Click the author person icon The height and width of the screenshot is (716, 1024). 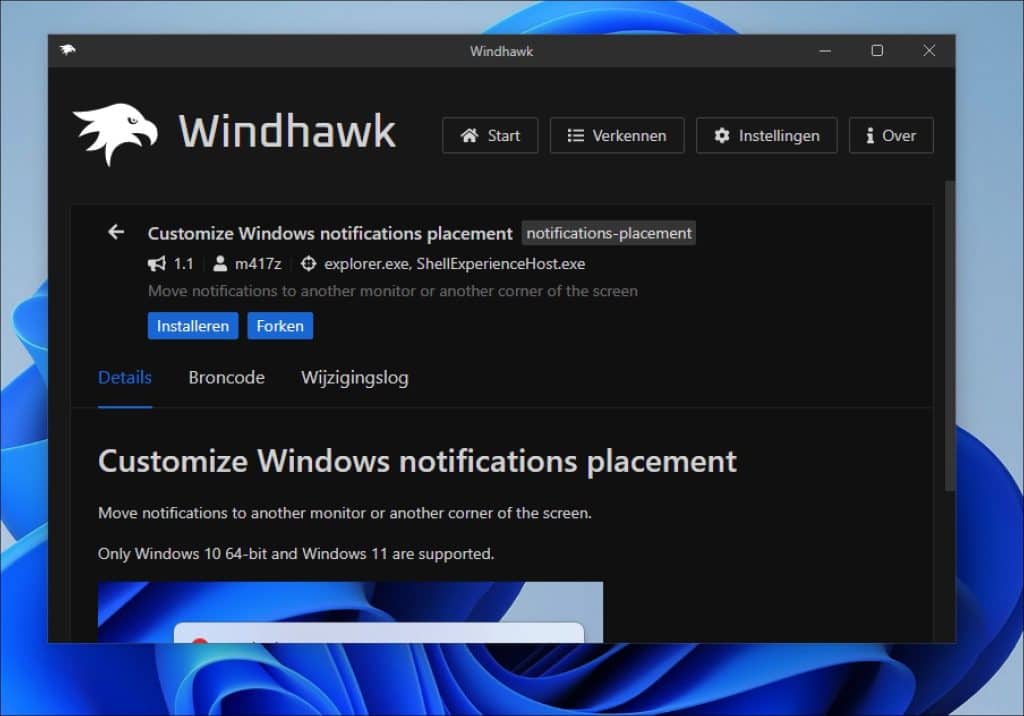pyautogui.click(x=220, y=264)
